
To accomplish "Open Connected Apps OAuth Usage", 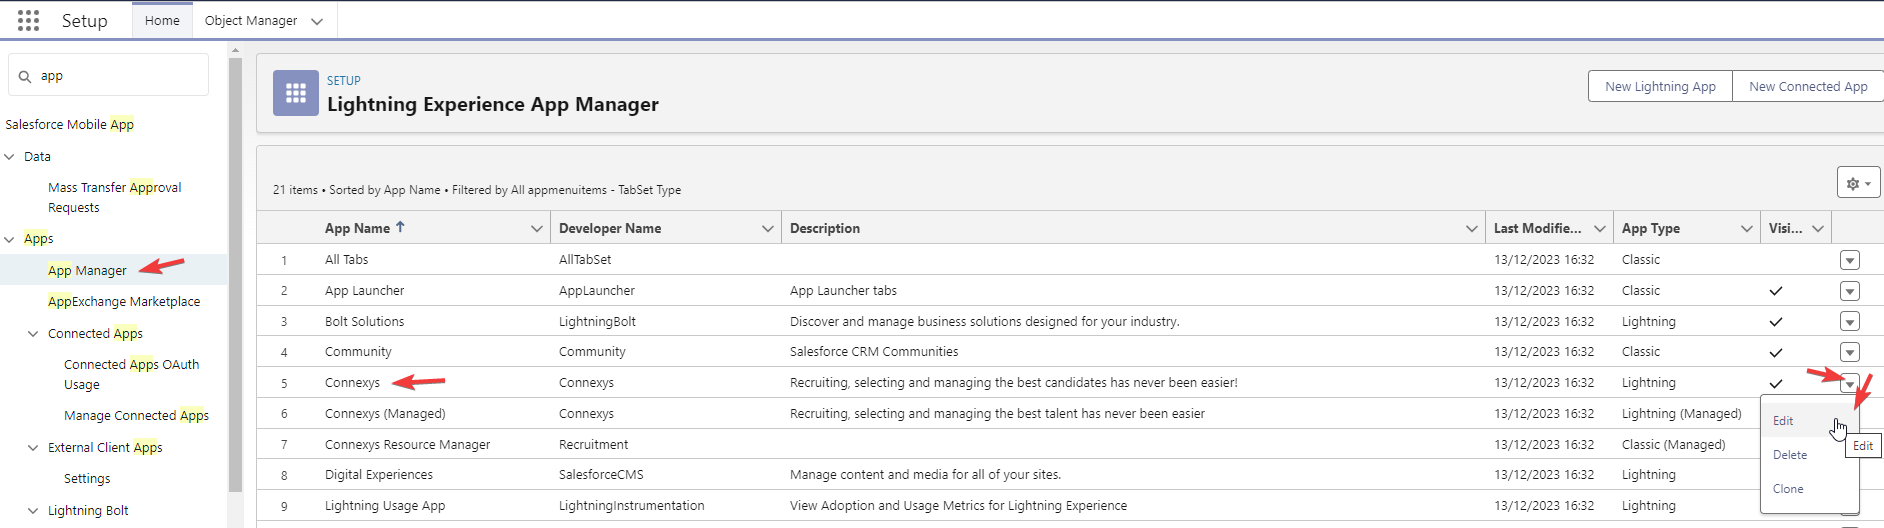I will pos(131,374).
